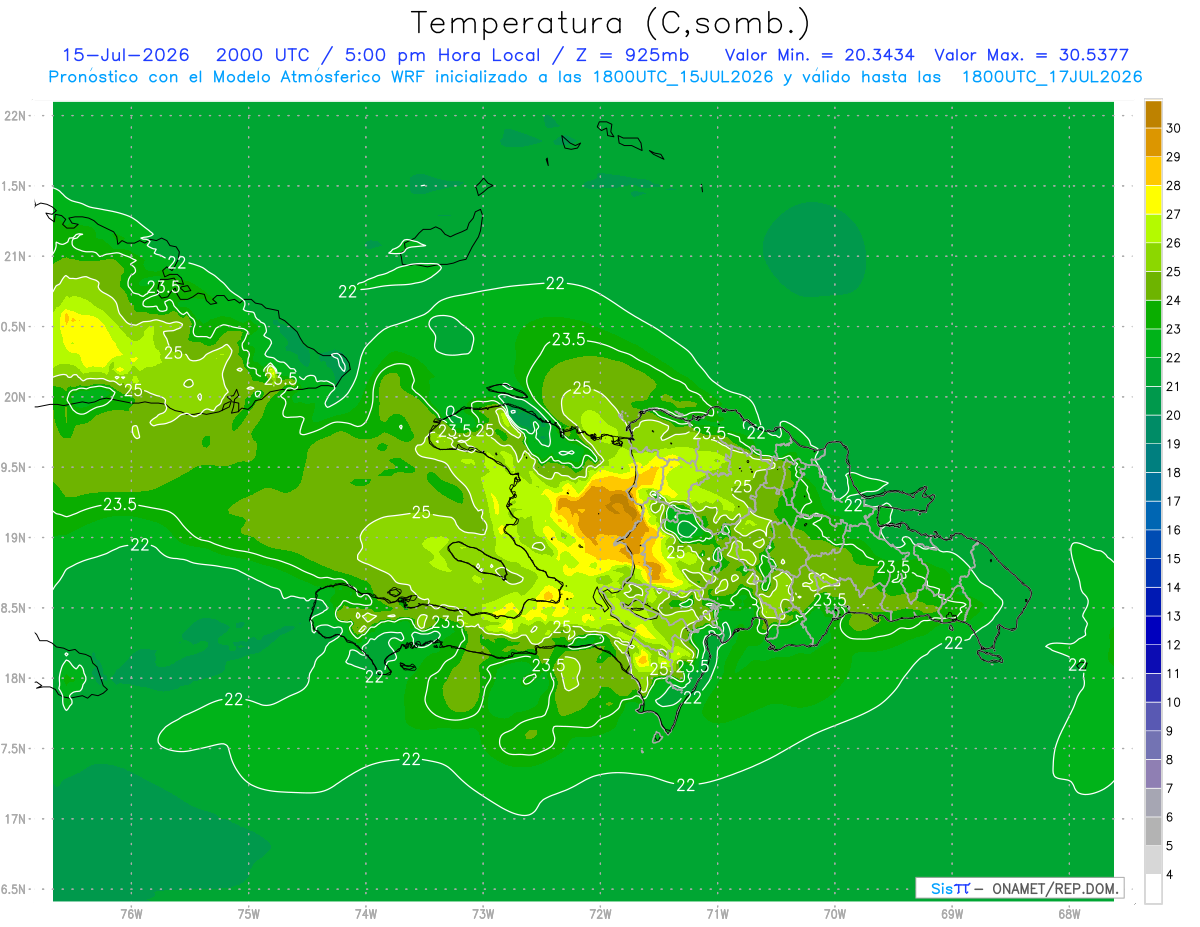Click legend swatch between 27 and 28
This screenshot has width=1200, height=927.
1153,200
